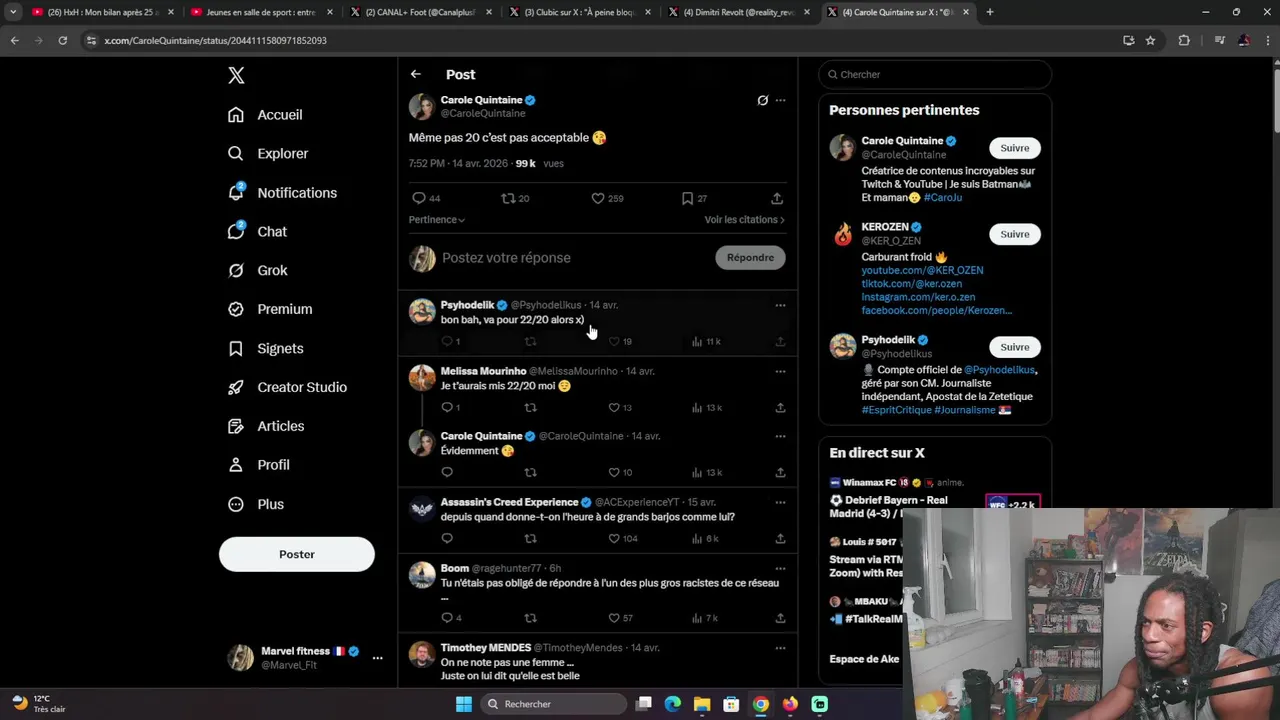The height and width of the screenshot is (720, 1280).
Task: Open main post three-dot menu
Action: click(x=780, y=100)
